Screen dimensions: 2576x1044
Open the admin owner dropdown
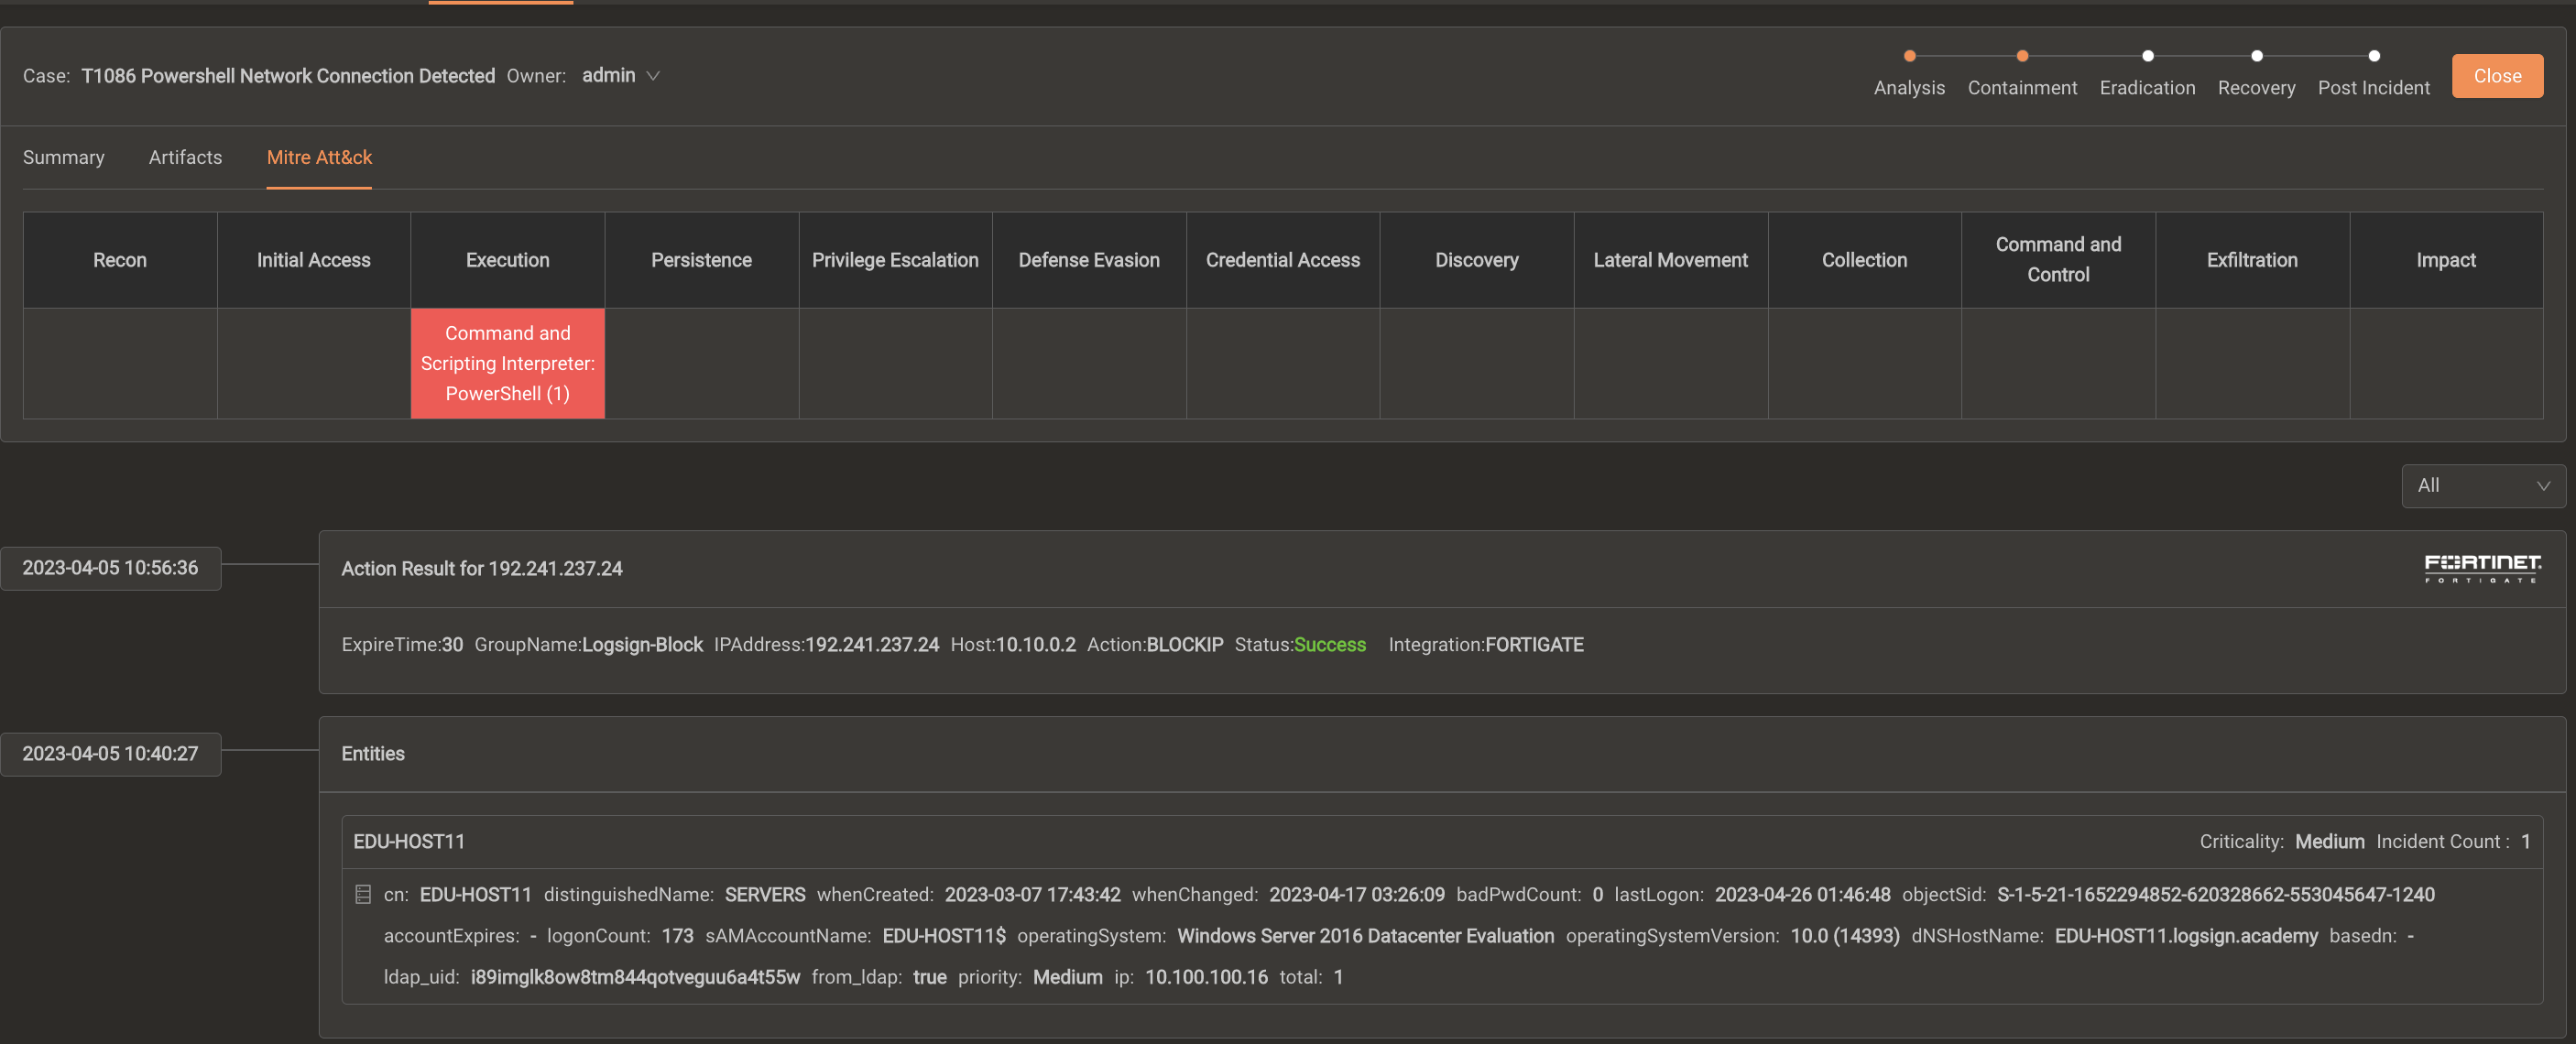621,76
